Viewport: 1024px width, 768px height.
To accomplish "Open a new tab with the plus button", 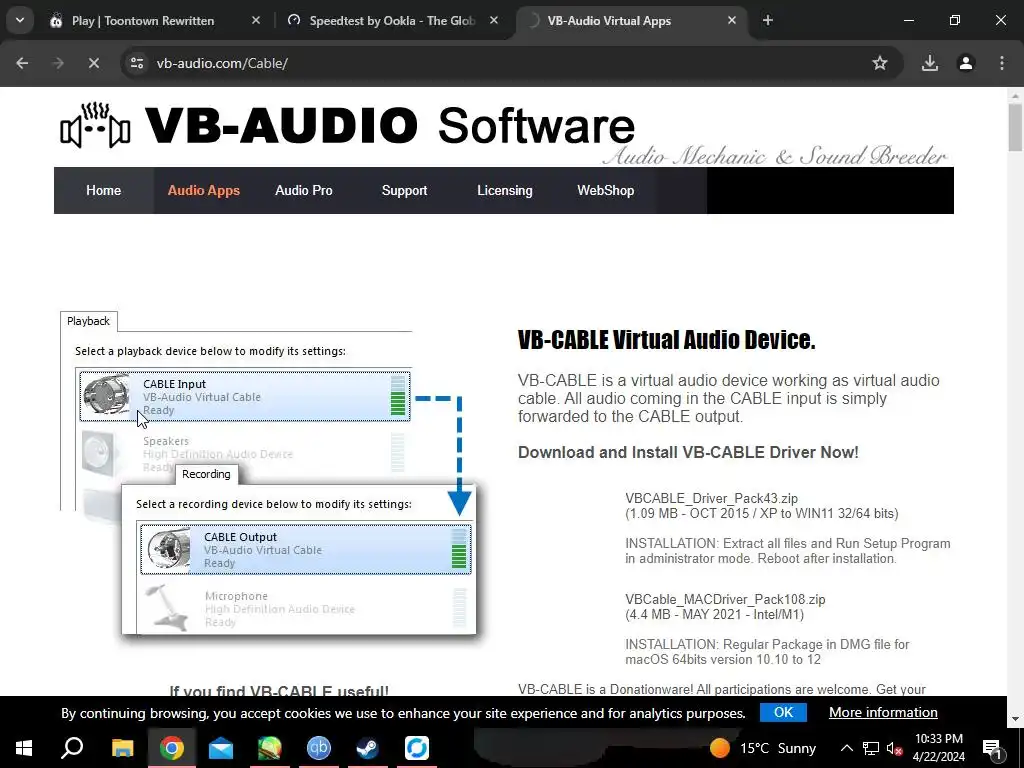I will [x=768, y=20].
